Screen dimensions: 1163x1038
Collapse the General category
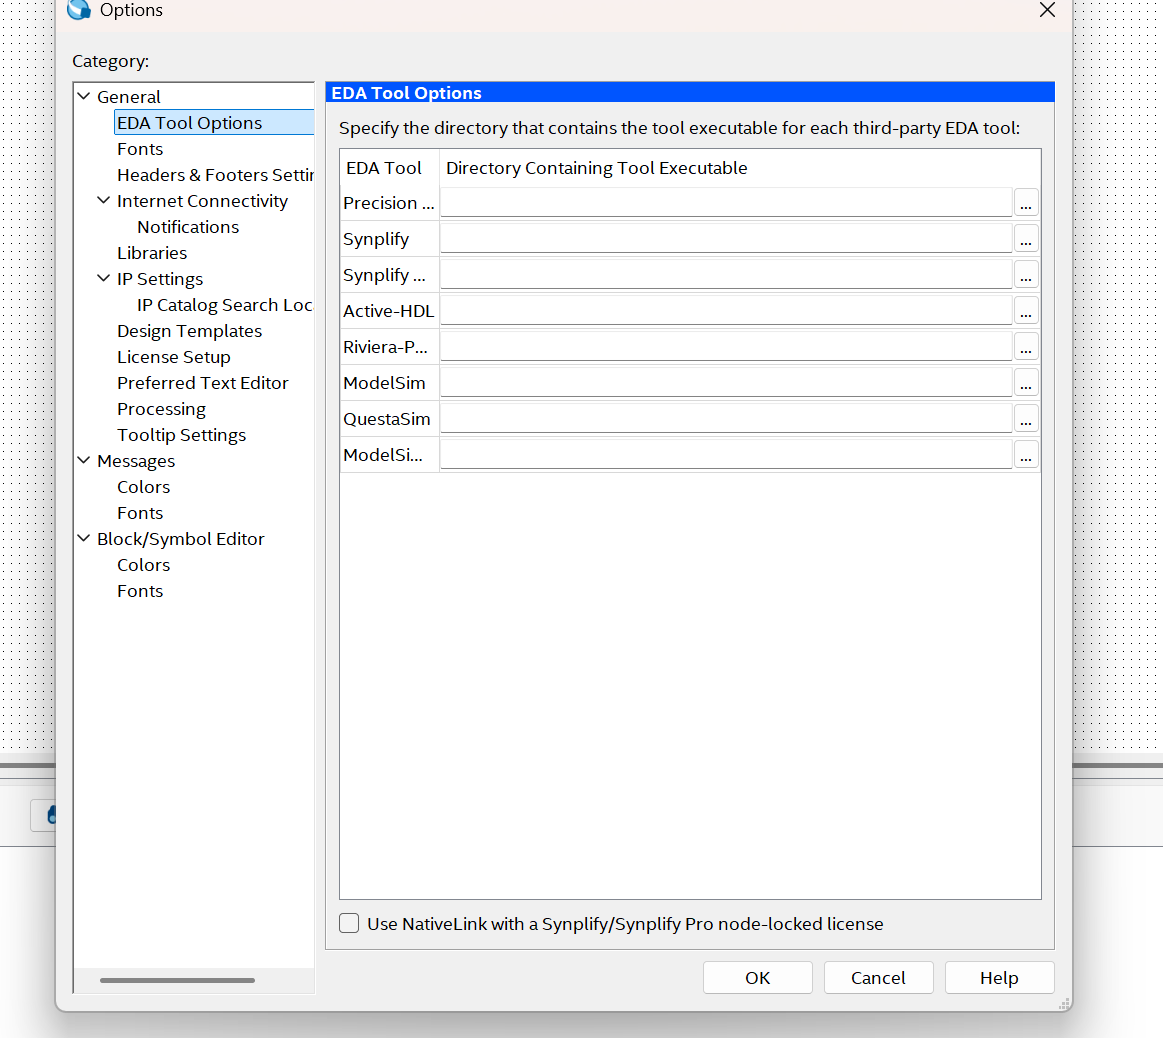(84, 96)
